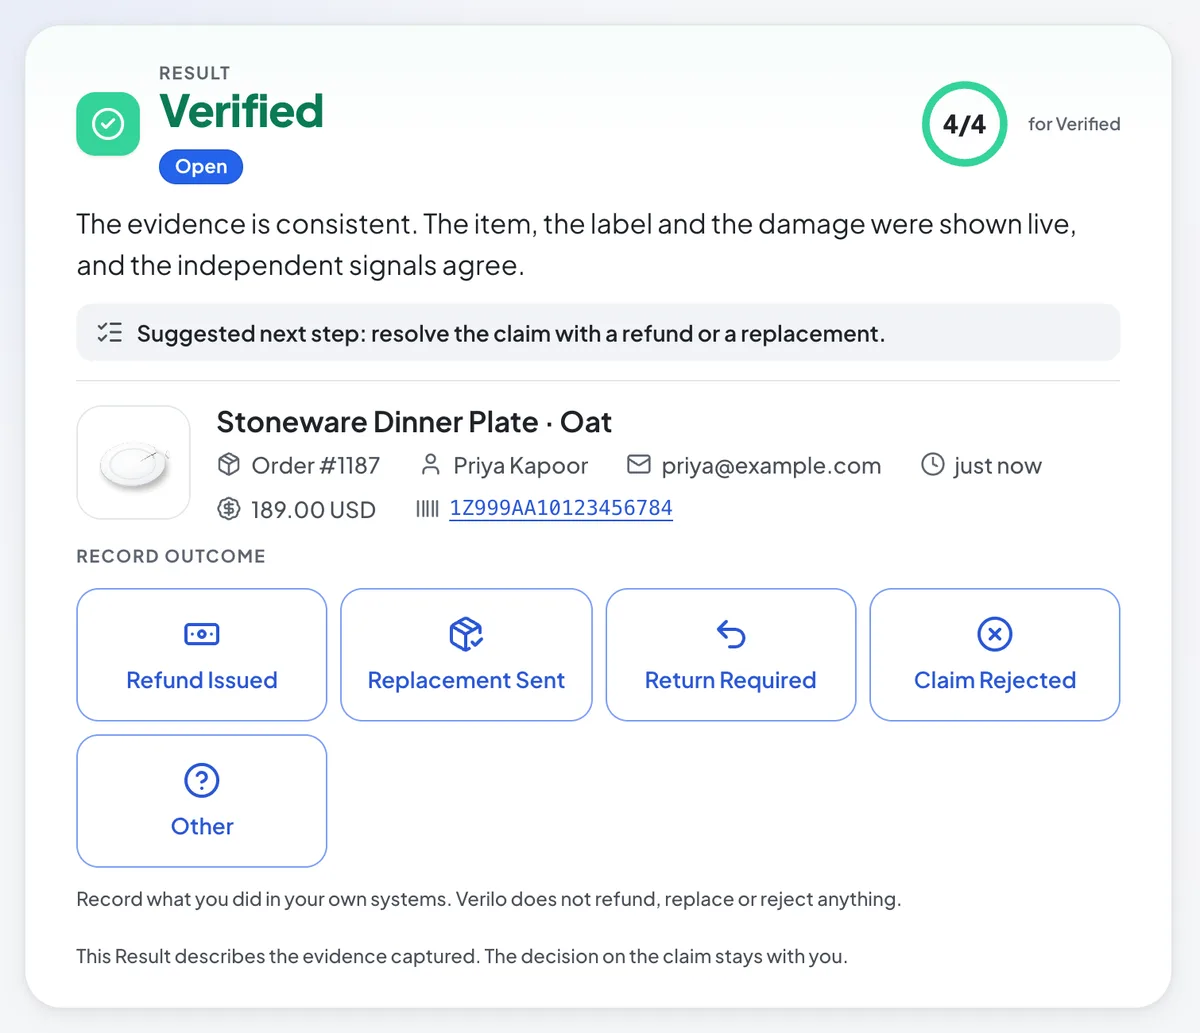This screenshot has height=1033, width=1200.
Task: Click the barcode icon beside the tracking number
Action: 427,509
